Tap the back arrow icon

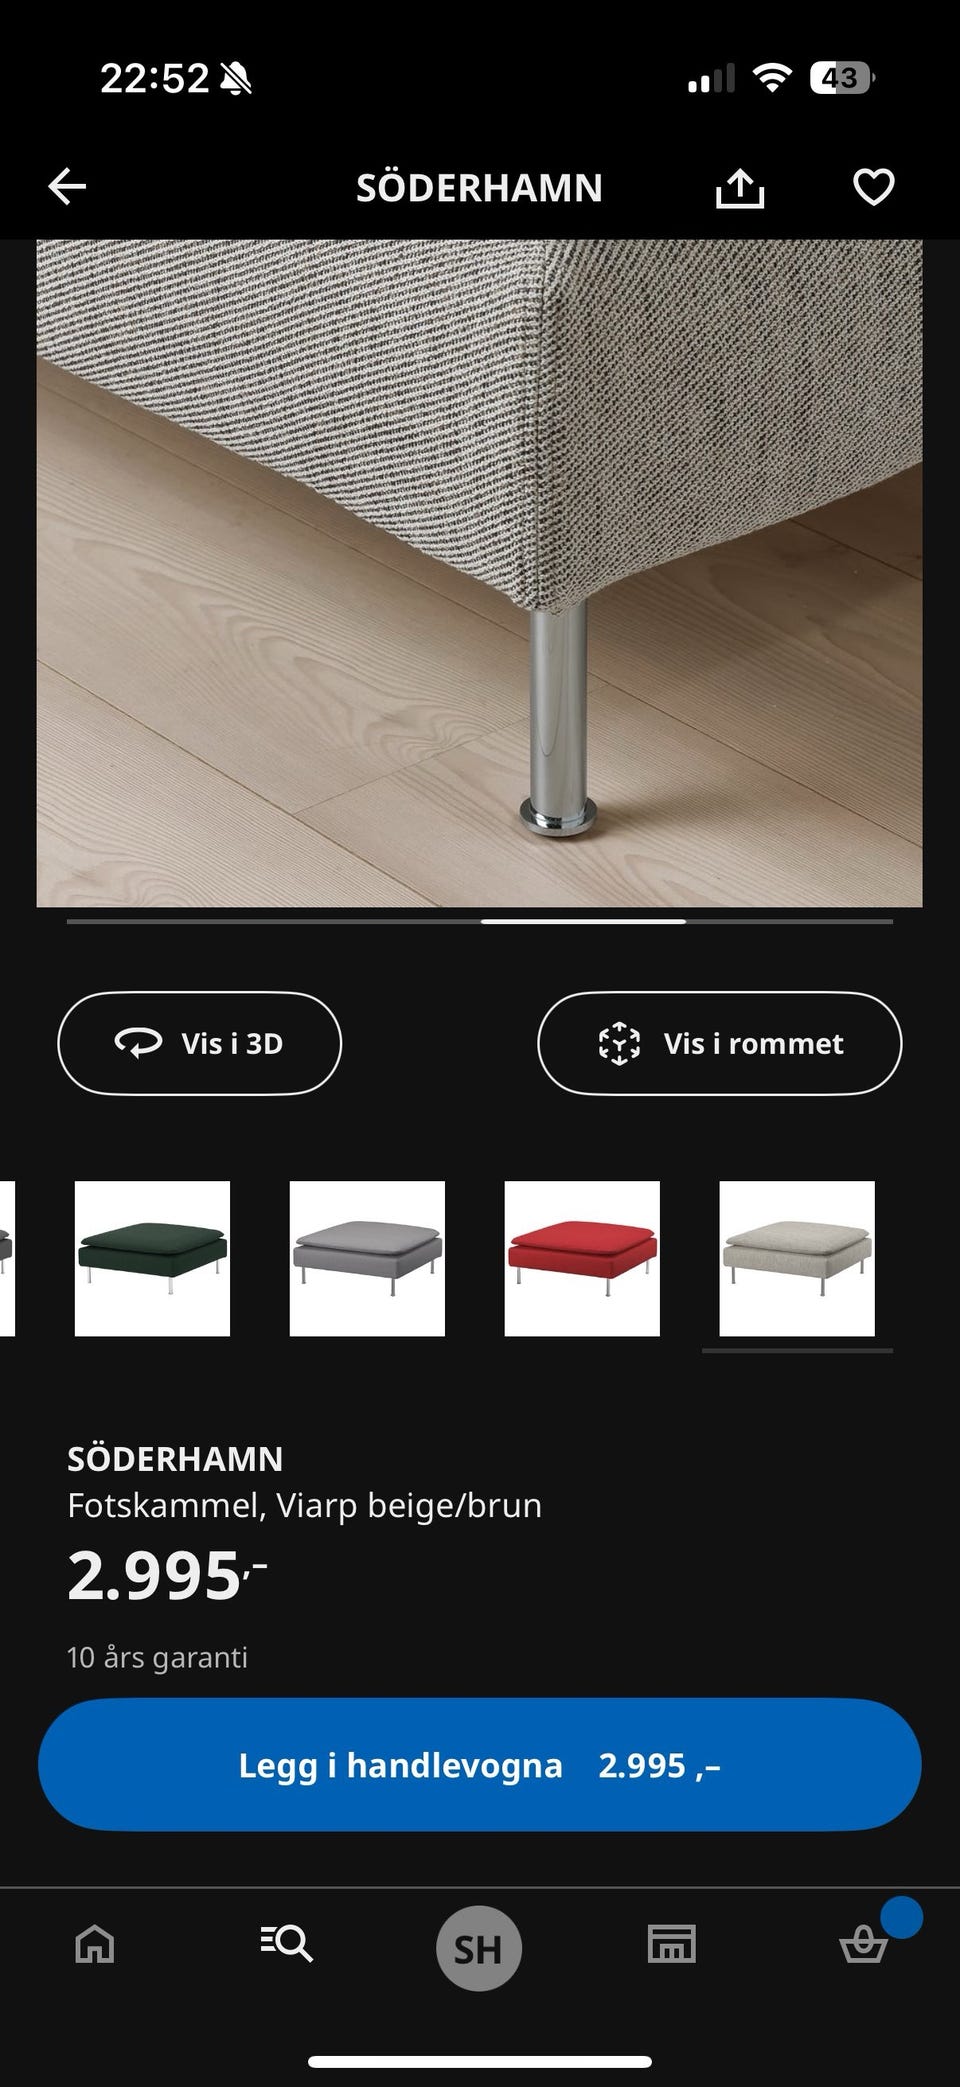click(x=67, y=187)
